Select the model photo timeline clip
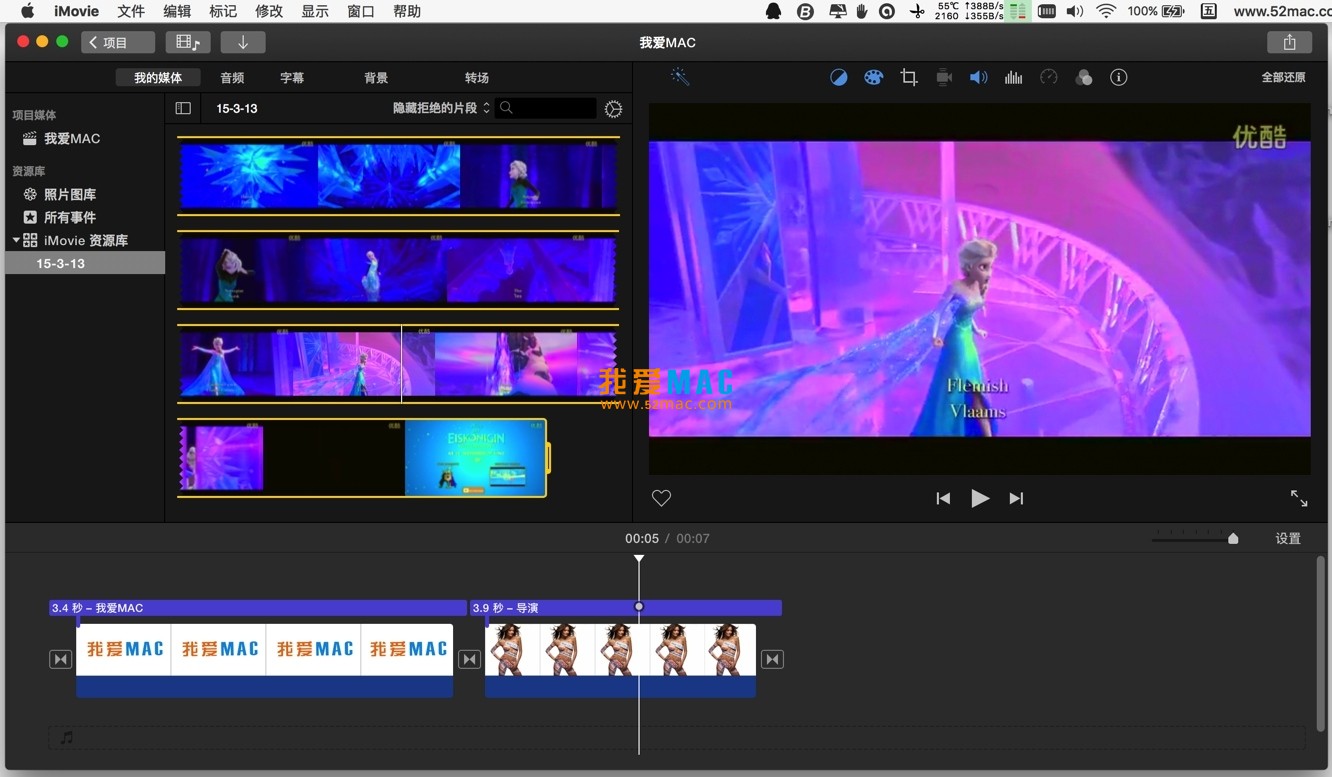Viewport: 1332px width, 777px height. point(620,659)
